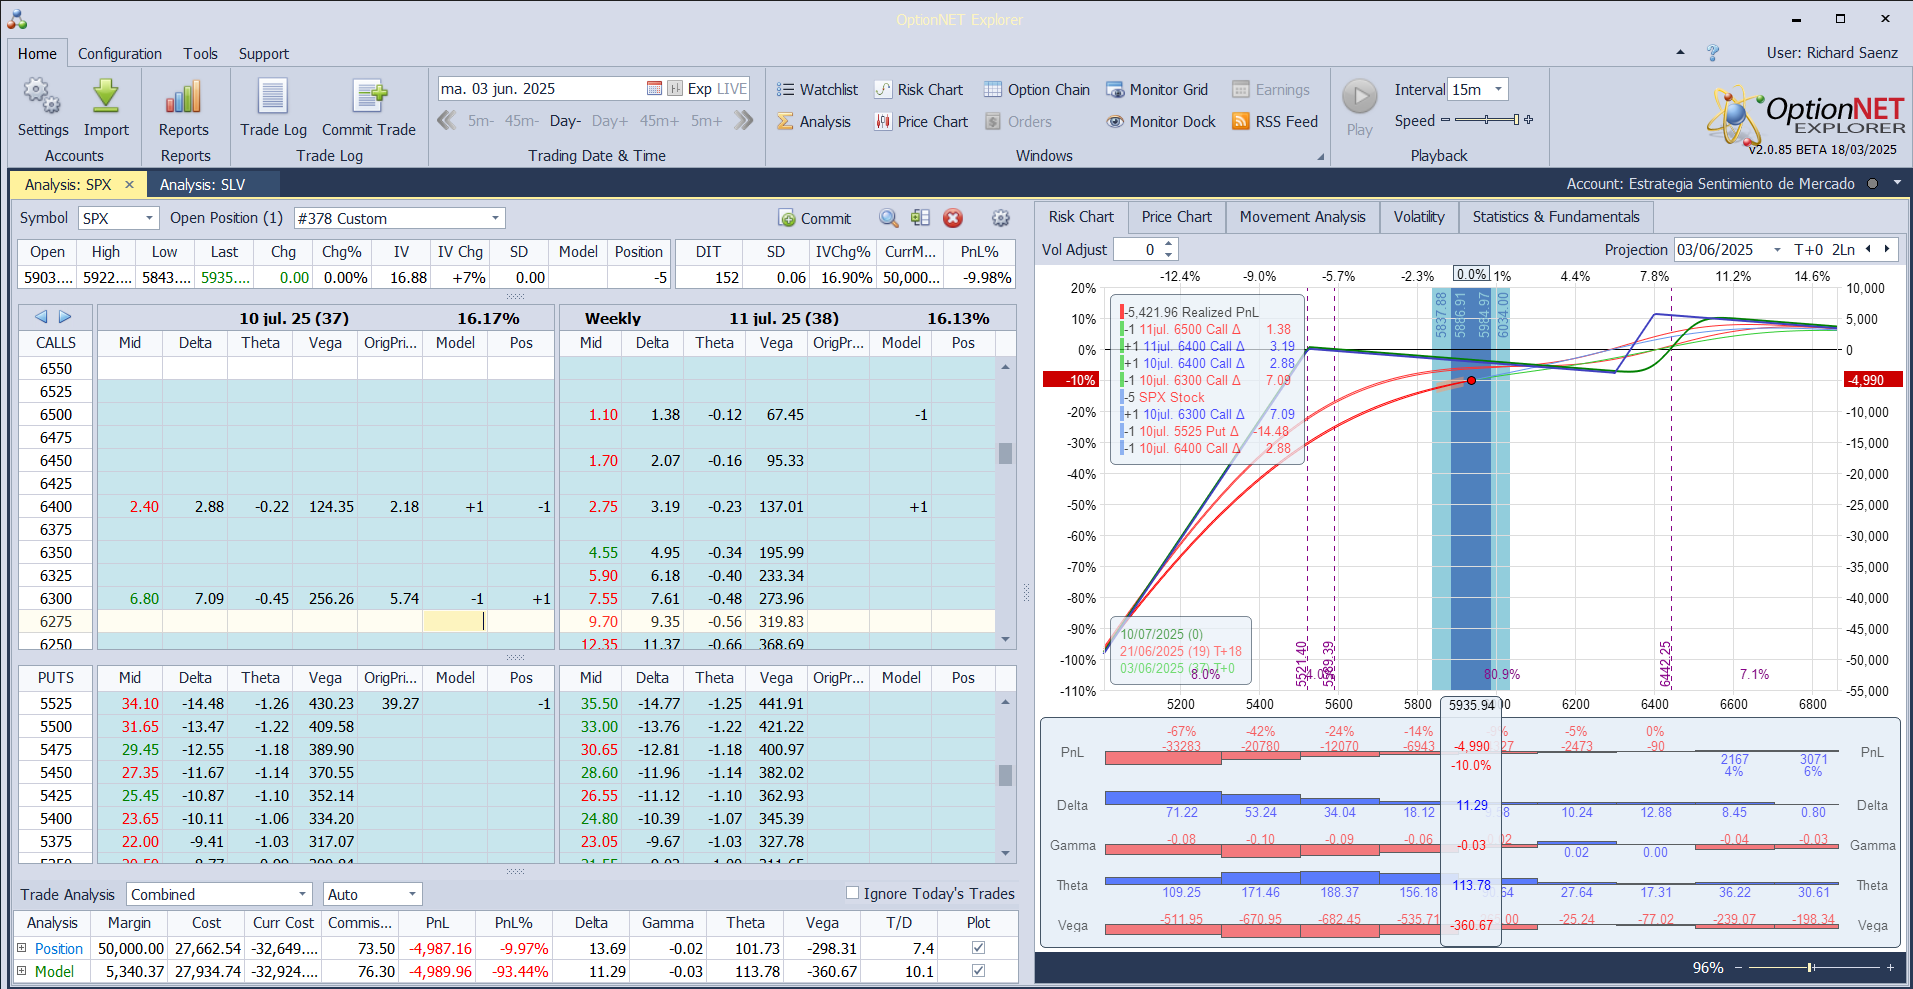Expand the Model row in Trade Analysis
Viewport: 1913px width, 989px height.
tap(22, 970)
